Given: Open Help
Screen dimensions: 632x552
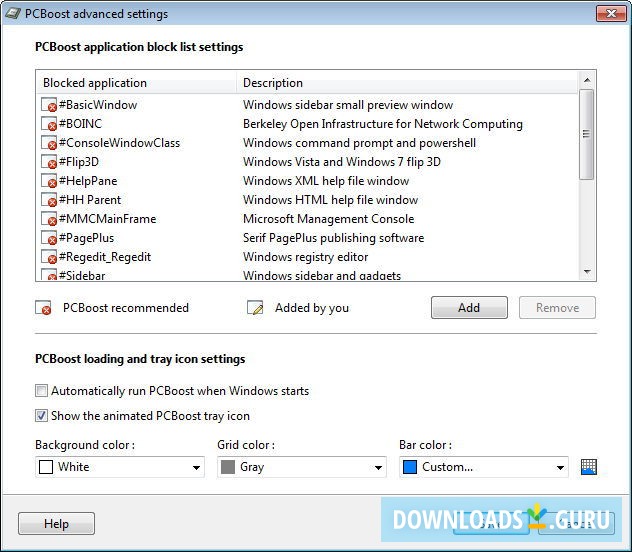Looking at the screenshot, I should point(56,523).
